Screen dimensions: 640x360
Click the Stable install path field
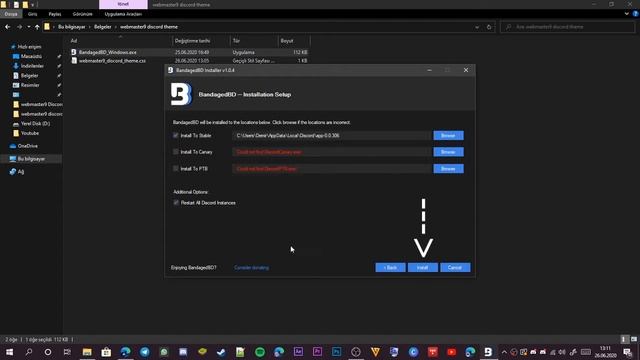(332, 136)
